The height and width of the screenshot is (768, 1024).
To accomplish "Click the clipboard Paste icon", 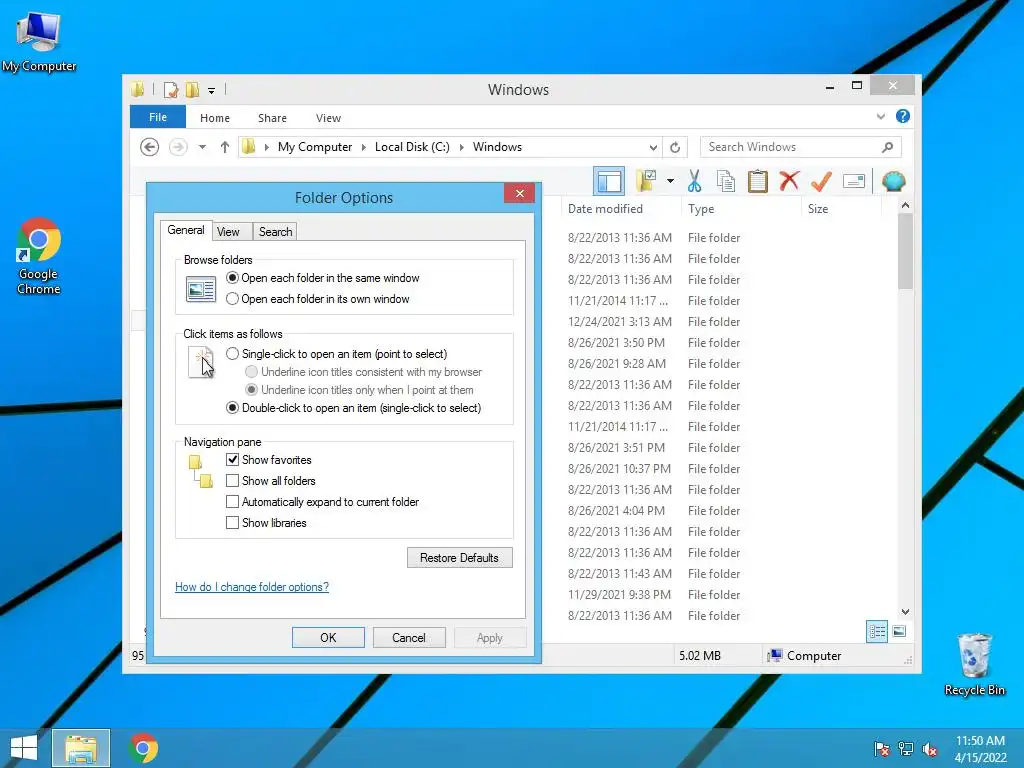I will 758,181.
